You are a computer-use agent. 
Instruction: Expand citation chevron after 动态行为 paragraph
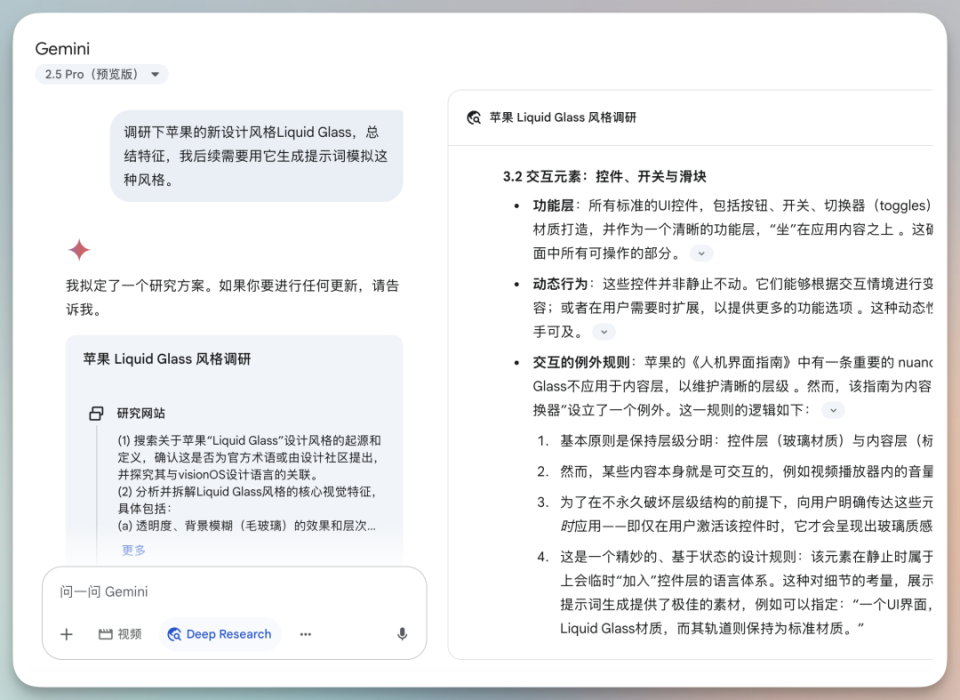pyautogui.click(x=604, y=331)
